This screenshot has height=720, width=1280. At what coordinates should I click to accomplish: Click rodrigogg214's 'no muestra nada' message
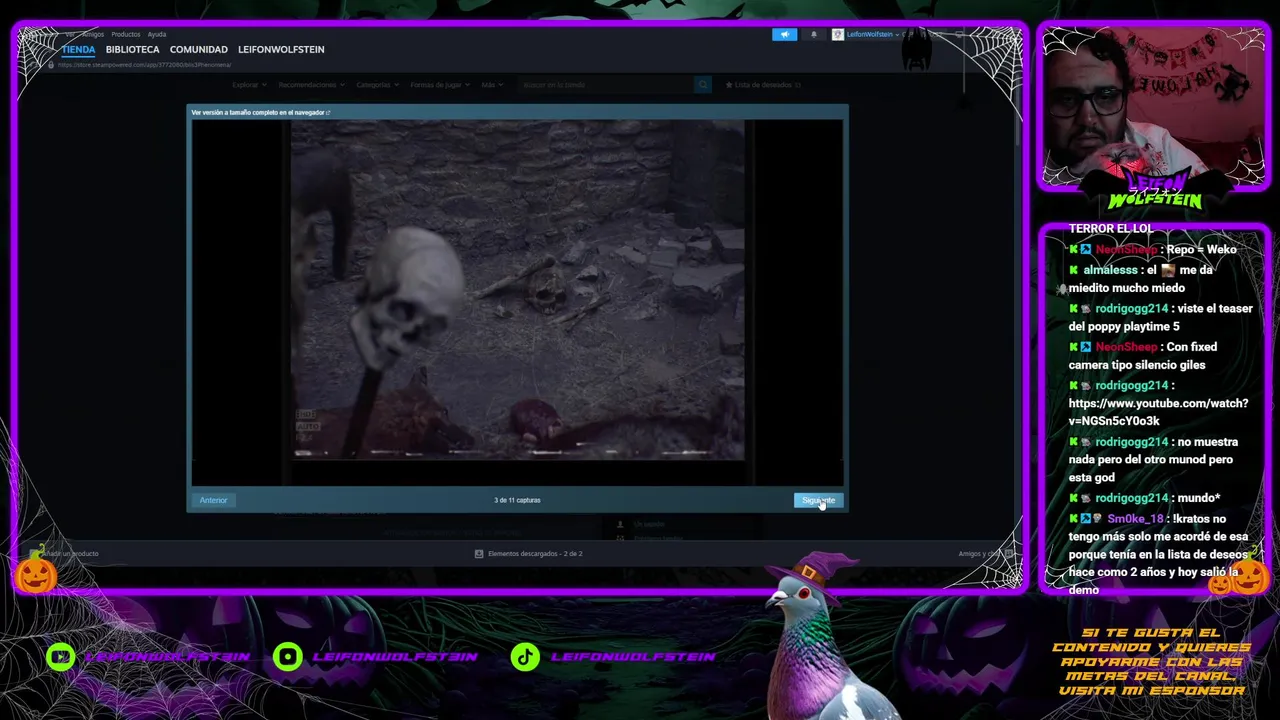pos(1153,460)
